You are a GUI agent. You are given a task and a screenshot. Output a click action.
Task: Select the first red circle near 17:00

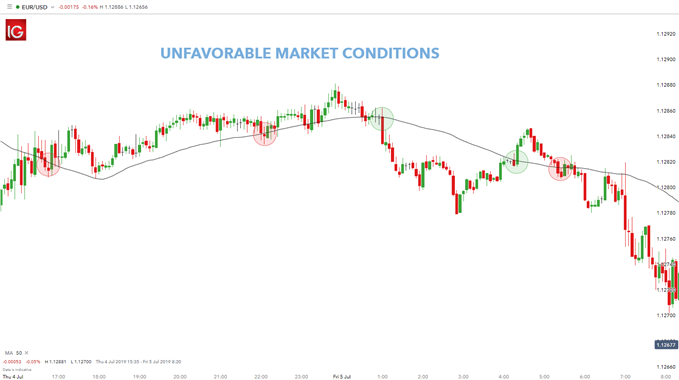pos(48,164)
